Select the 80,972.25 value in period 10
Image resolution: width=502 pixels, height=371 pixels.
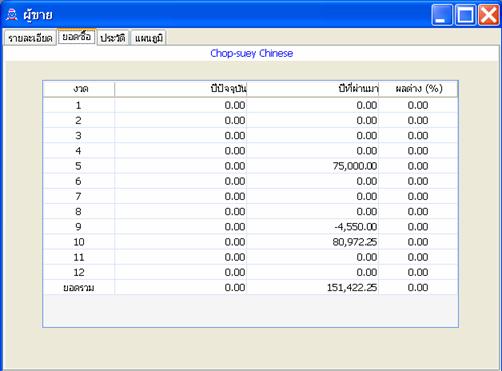click(355, 242)
